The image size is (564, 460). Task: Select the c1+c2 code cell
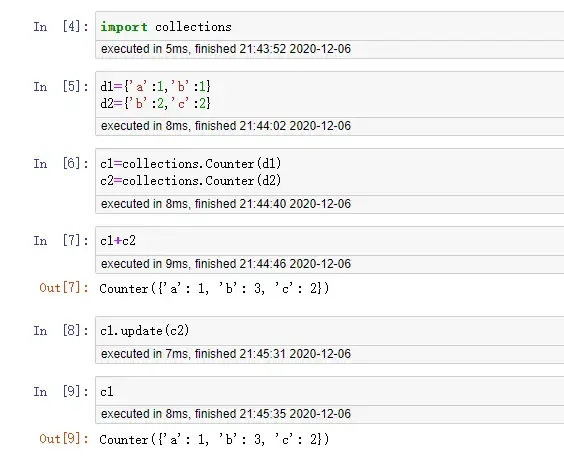click(329, 241)
